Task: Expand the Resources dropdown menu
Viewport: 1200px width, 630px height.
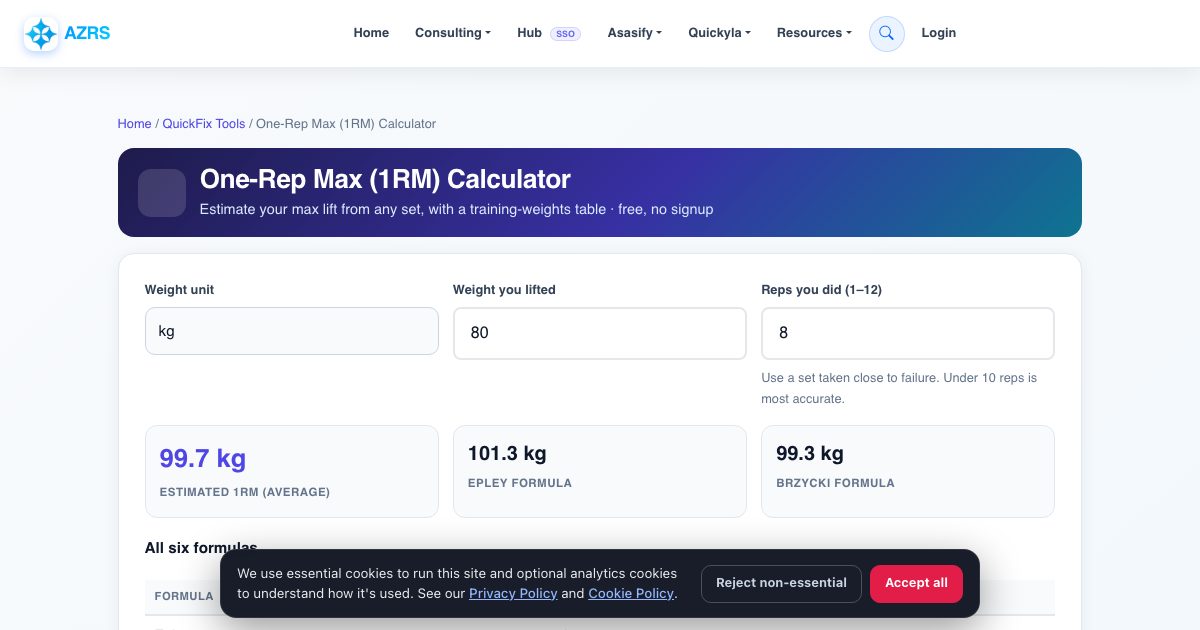Action: 814,33
